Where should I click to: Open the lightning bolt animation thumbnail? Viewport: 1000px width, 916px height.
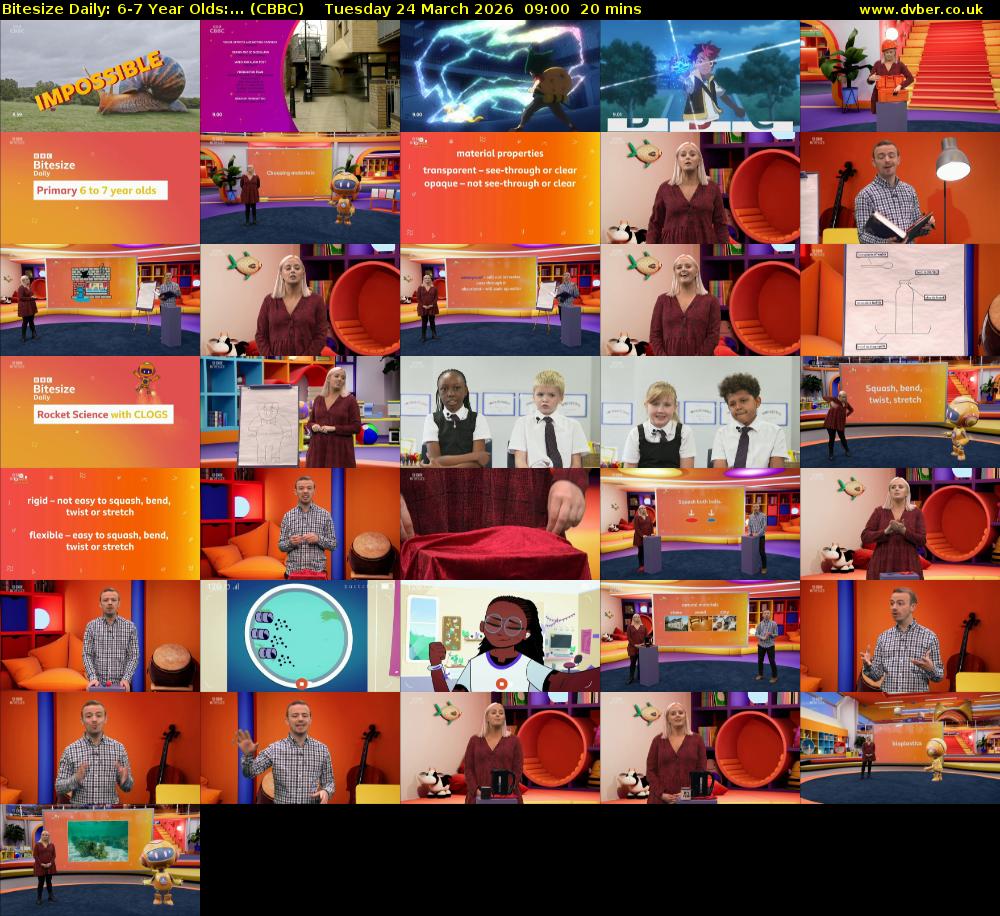(500, 76)
